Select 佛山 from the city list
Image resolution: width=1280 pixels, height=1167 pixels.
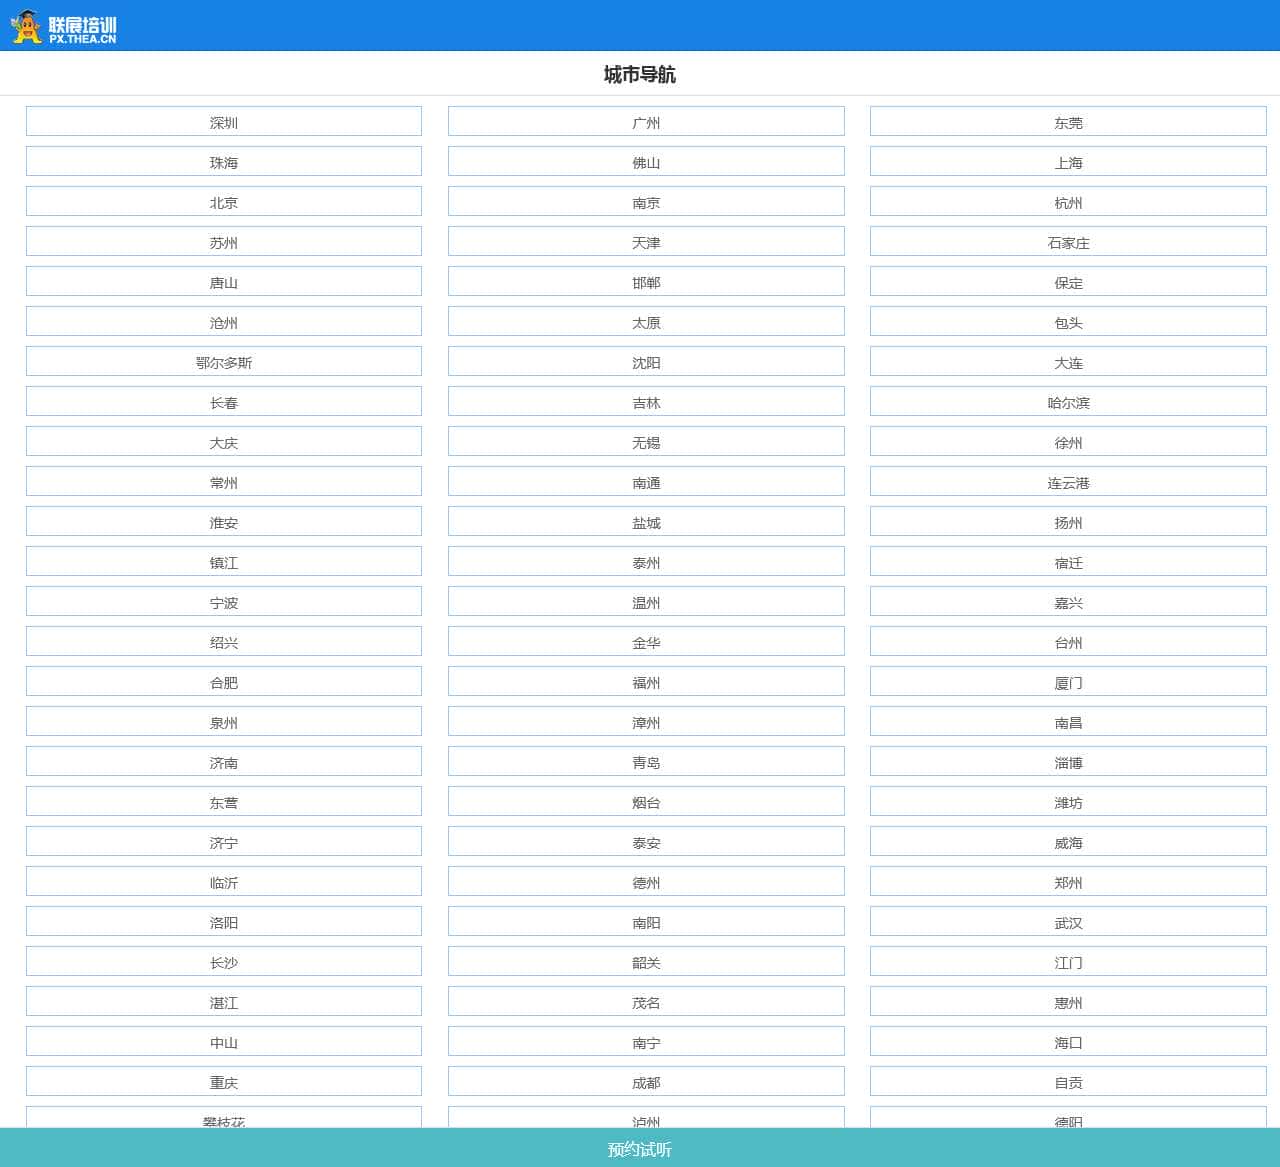pos(646,162)
